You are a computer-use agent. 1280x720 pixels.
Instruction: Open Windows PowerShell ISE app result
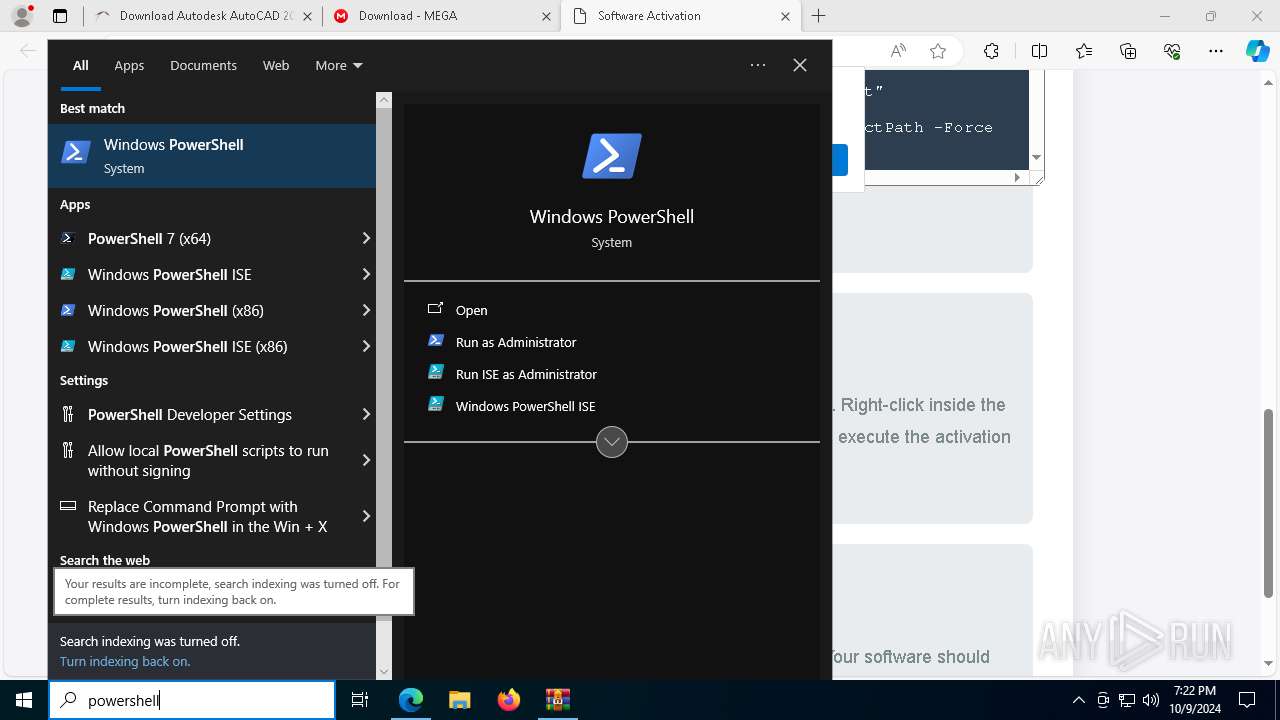click(x=202, y=274)
